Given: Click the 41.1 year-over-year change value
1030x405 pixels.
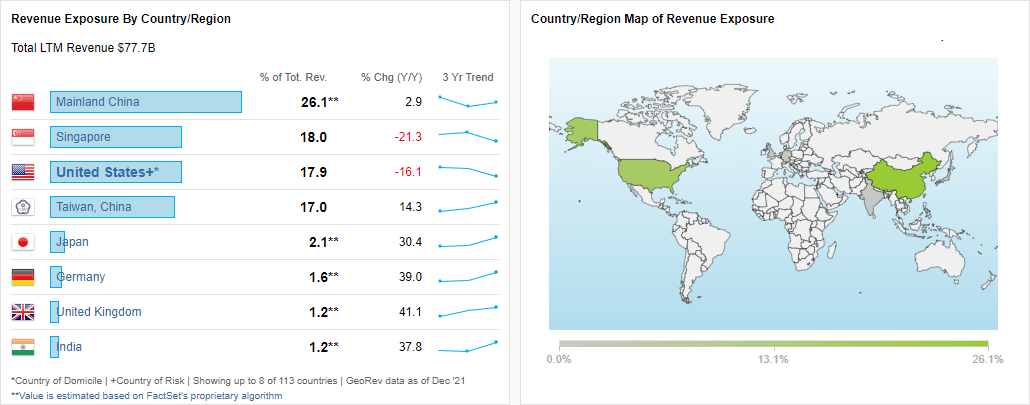Looking at the screenshot, I should [411, 312].
